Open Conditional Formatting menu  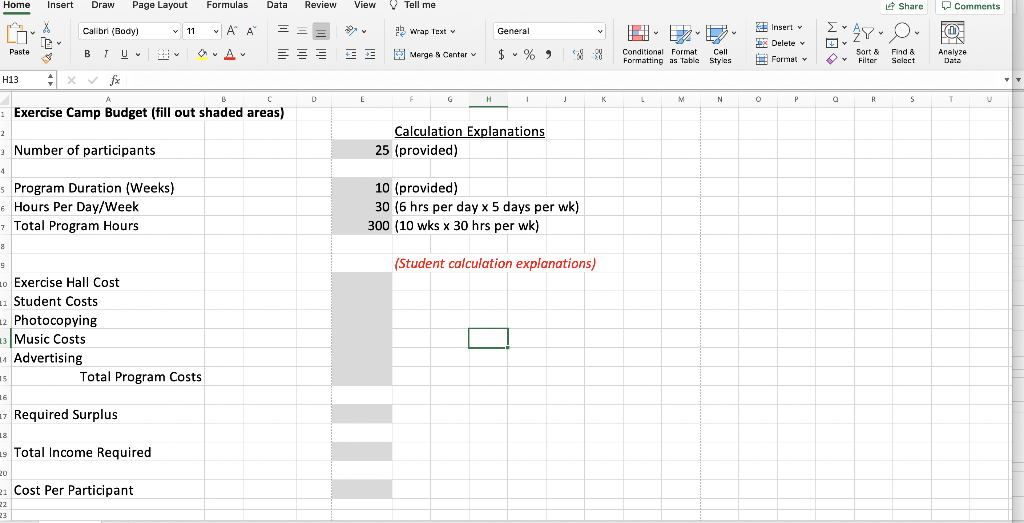(643, 44)
